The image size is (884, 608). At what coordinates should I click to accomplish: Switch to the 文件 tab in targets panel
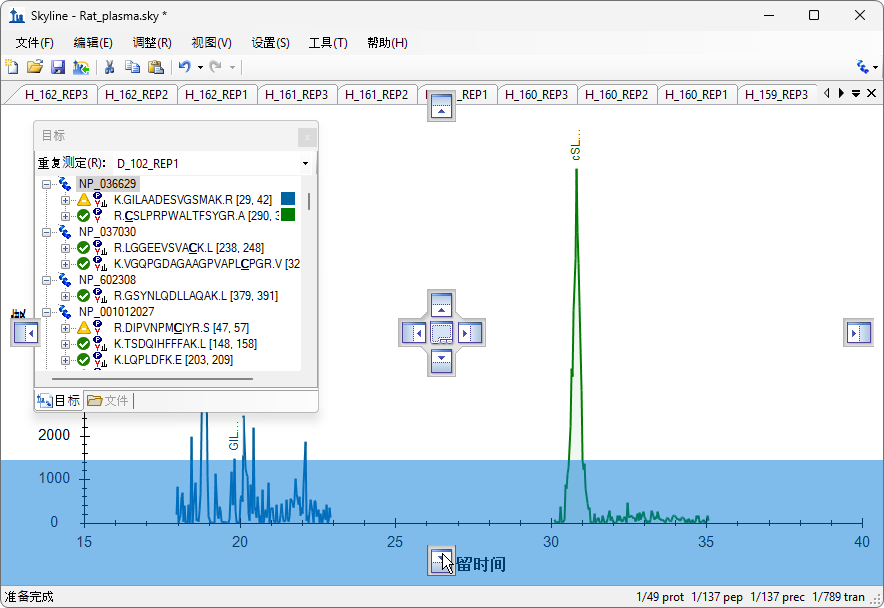(x=108, y=400)
